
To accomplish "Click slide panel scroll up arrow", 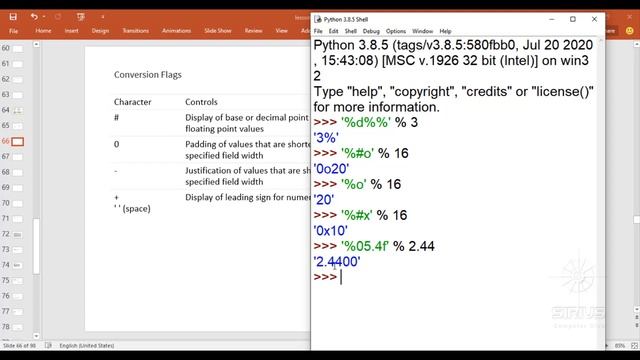I will click(36, 44).
